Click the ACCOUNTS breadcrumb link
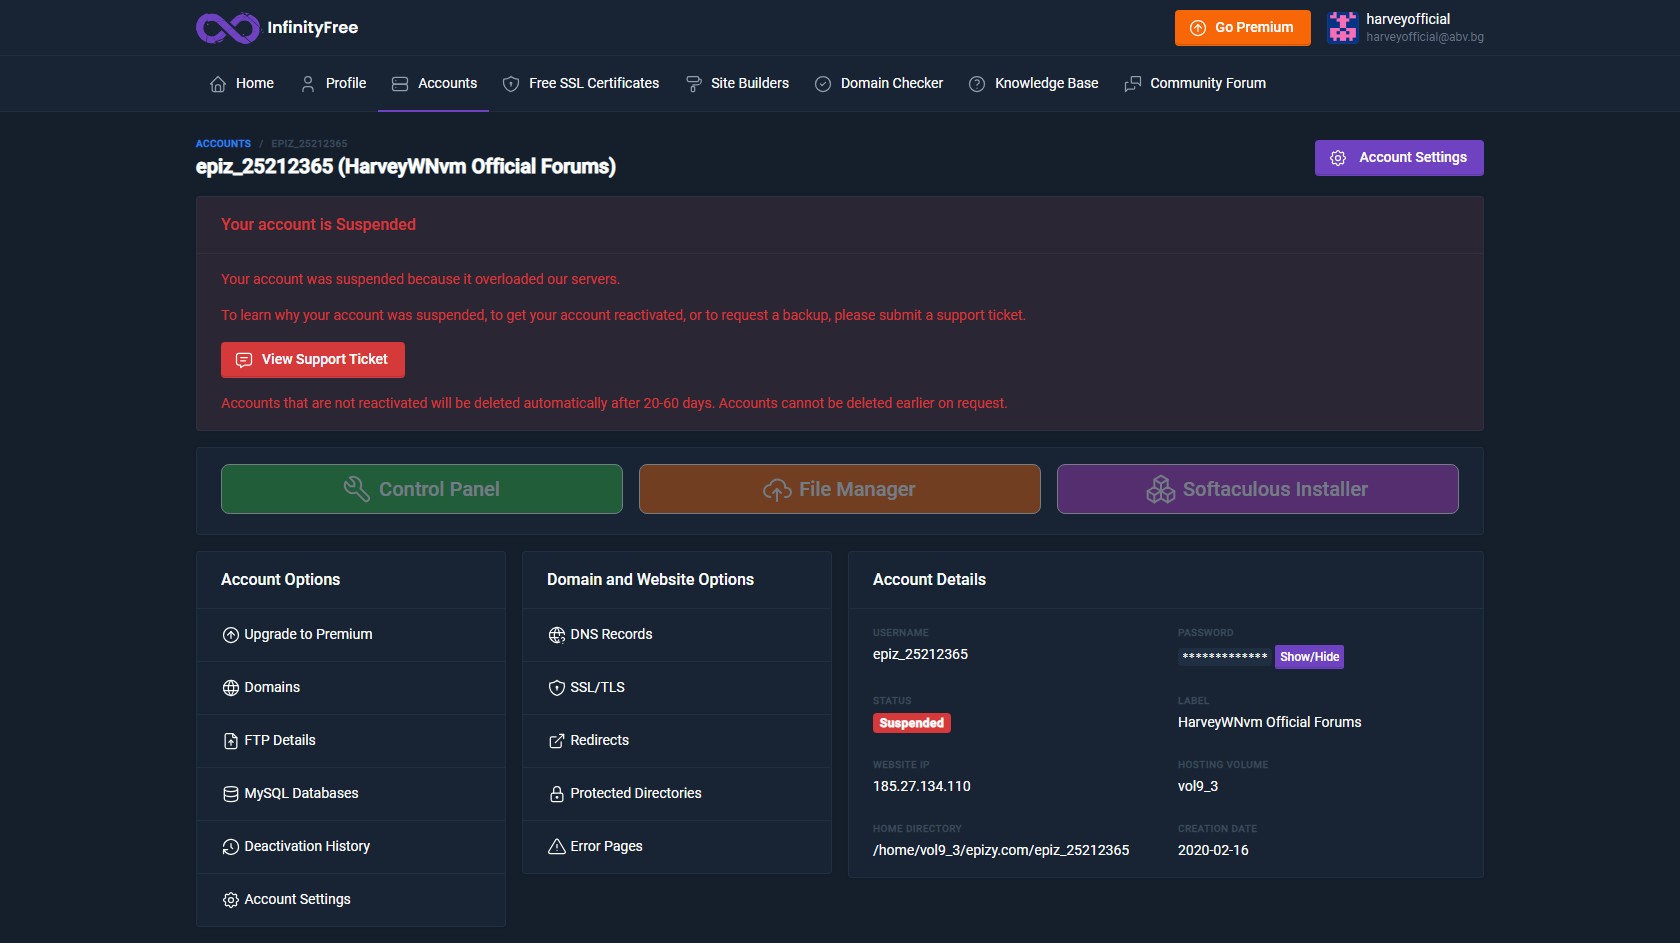Screen dimensions: 1680x943 click(223, 144)
